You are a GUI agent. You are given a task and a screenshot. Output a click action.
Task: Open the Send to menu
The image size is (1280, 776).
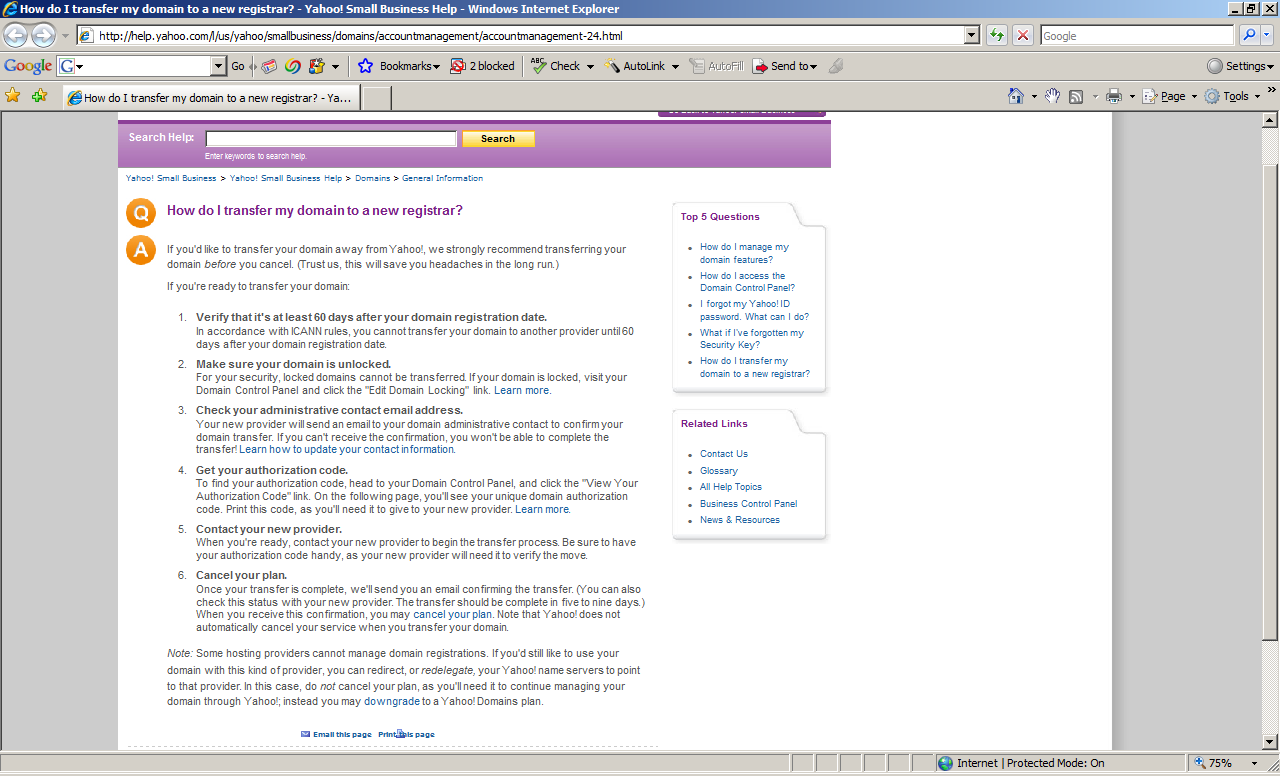pos(785,66)
